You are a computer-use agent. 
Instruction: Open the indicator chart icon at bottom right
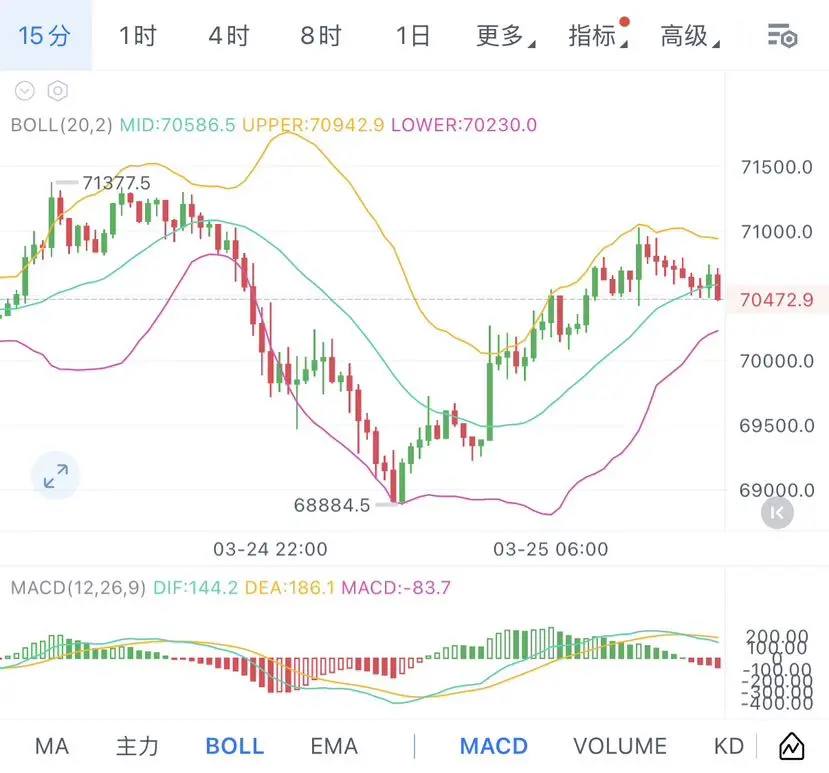point(791,746)
